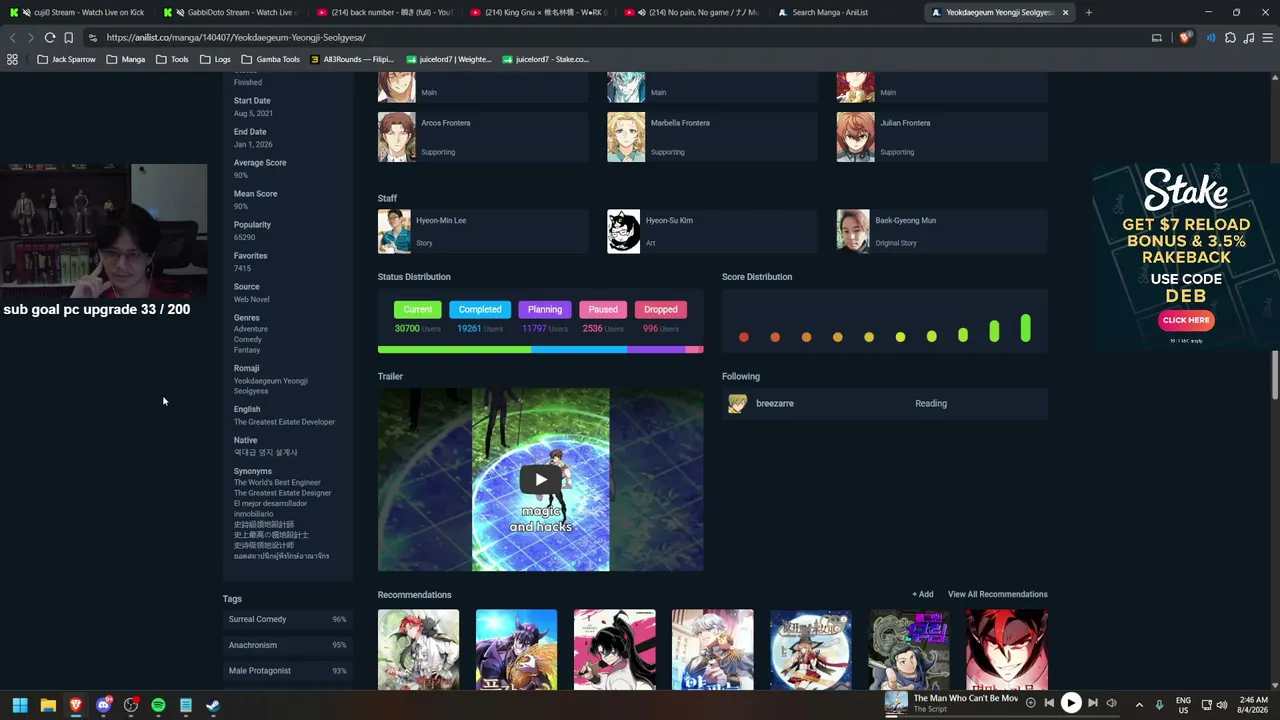Switch to the King Gnu YouTube tab
The width and height of the screenshot is (1280, 720).
tap(538, 13)
